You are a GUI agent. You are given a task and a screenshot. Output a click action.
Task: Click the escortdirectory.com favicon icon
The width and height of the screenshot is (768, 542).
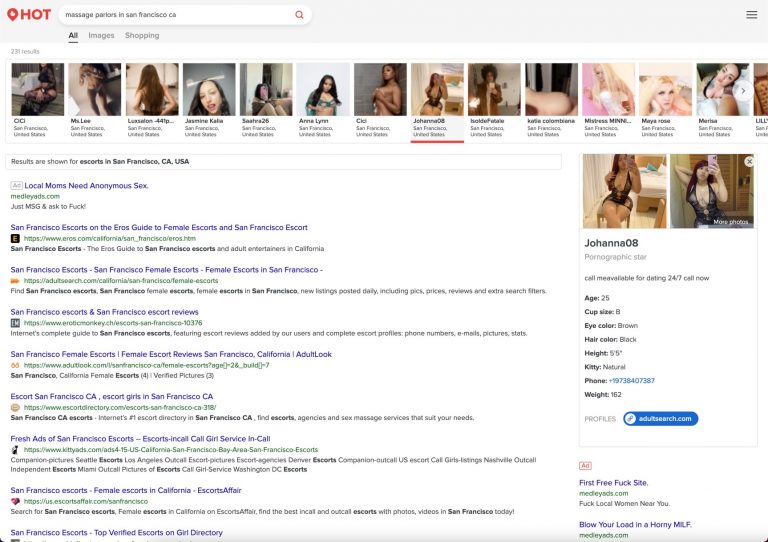coord(15,407)
